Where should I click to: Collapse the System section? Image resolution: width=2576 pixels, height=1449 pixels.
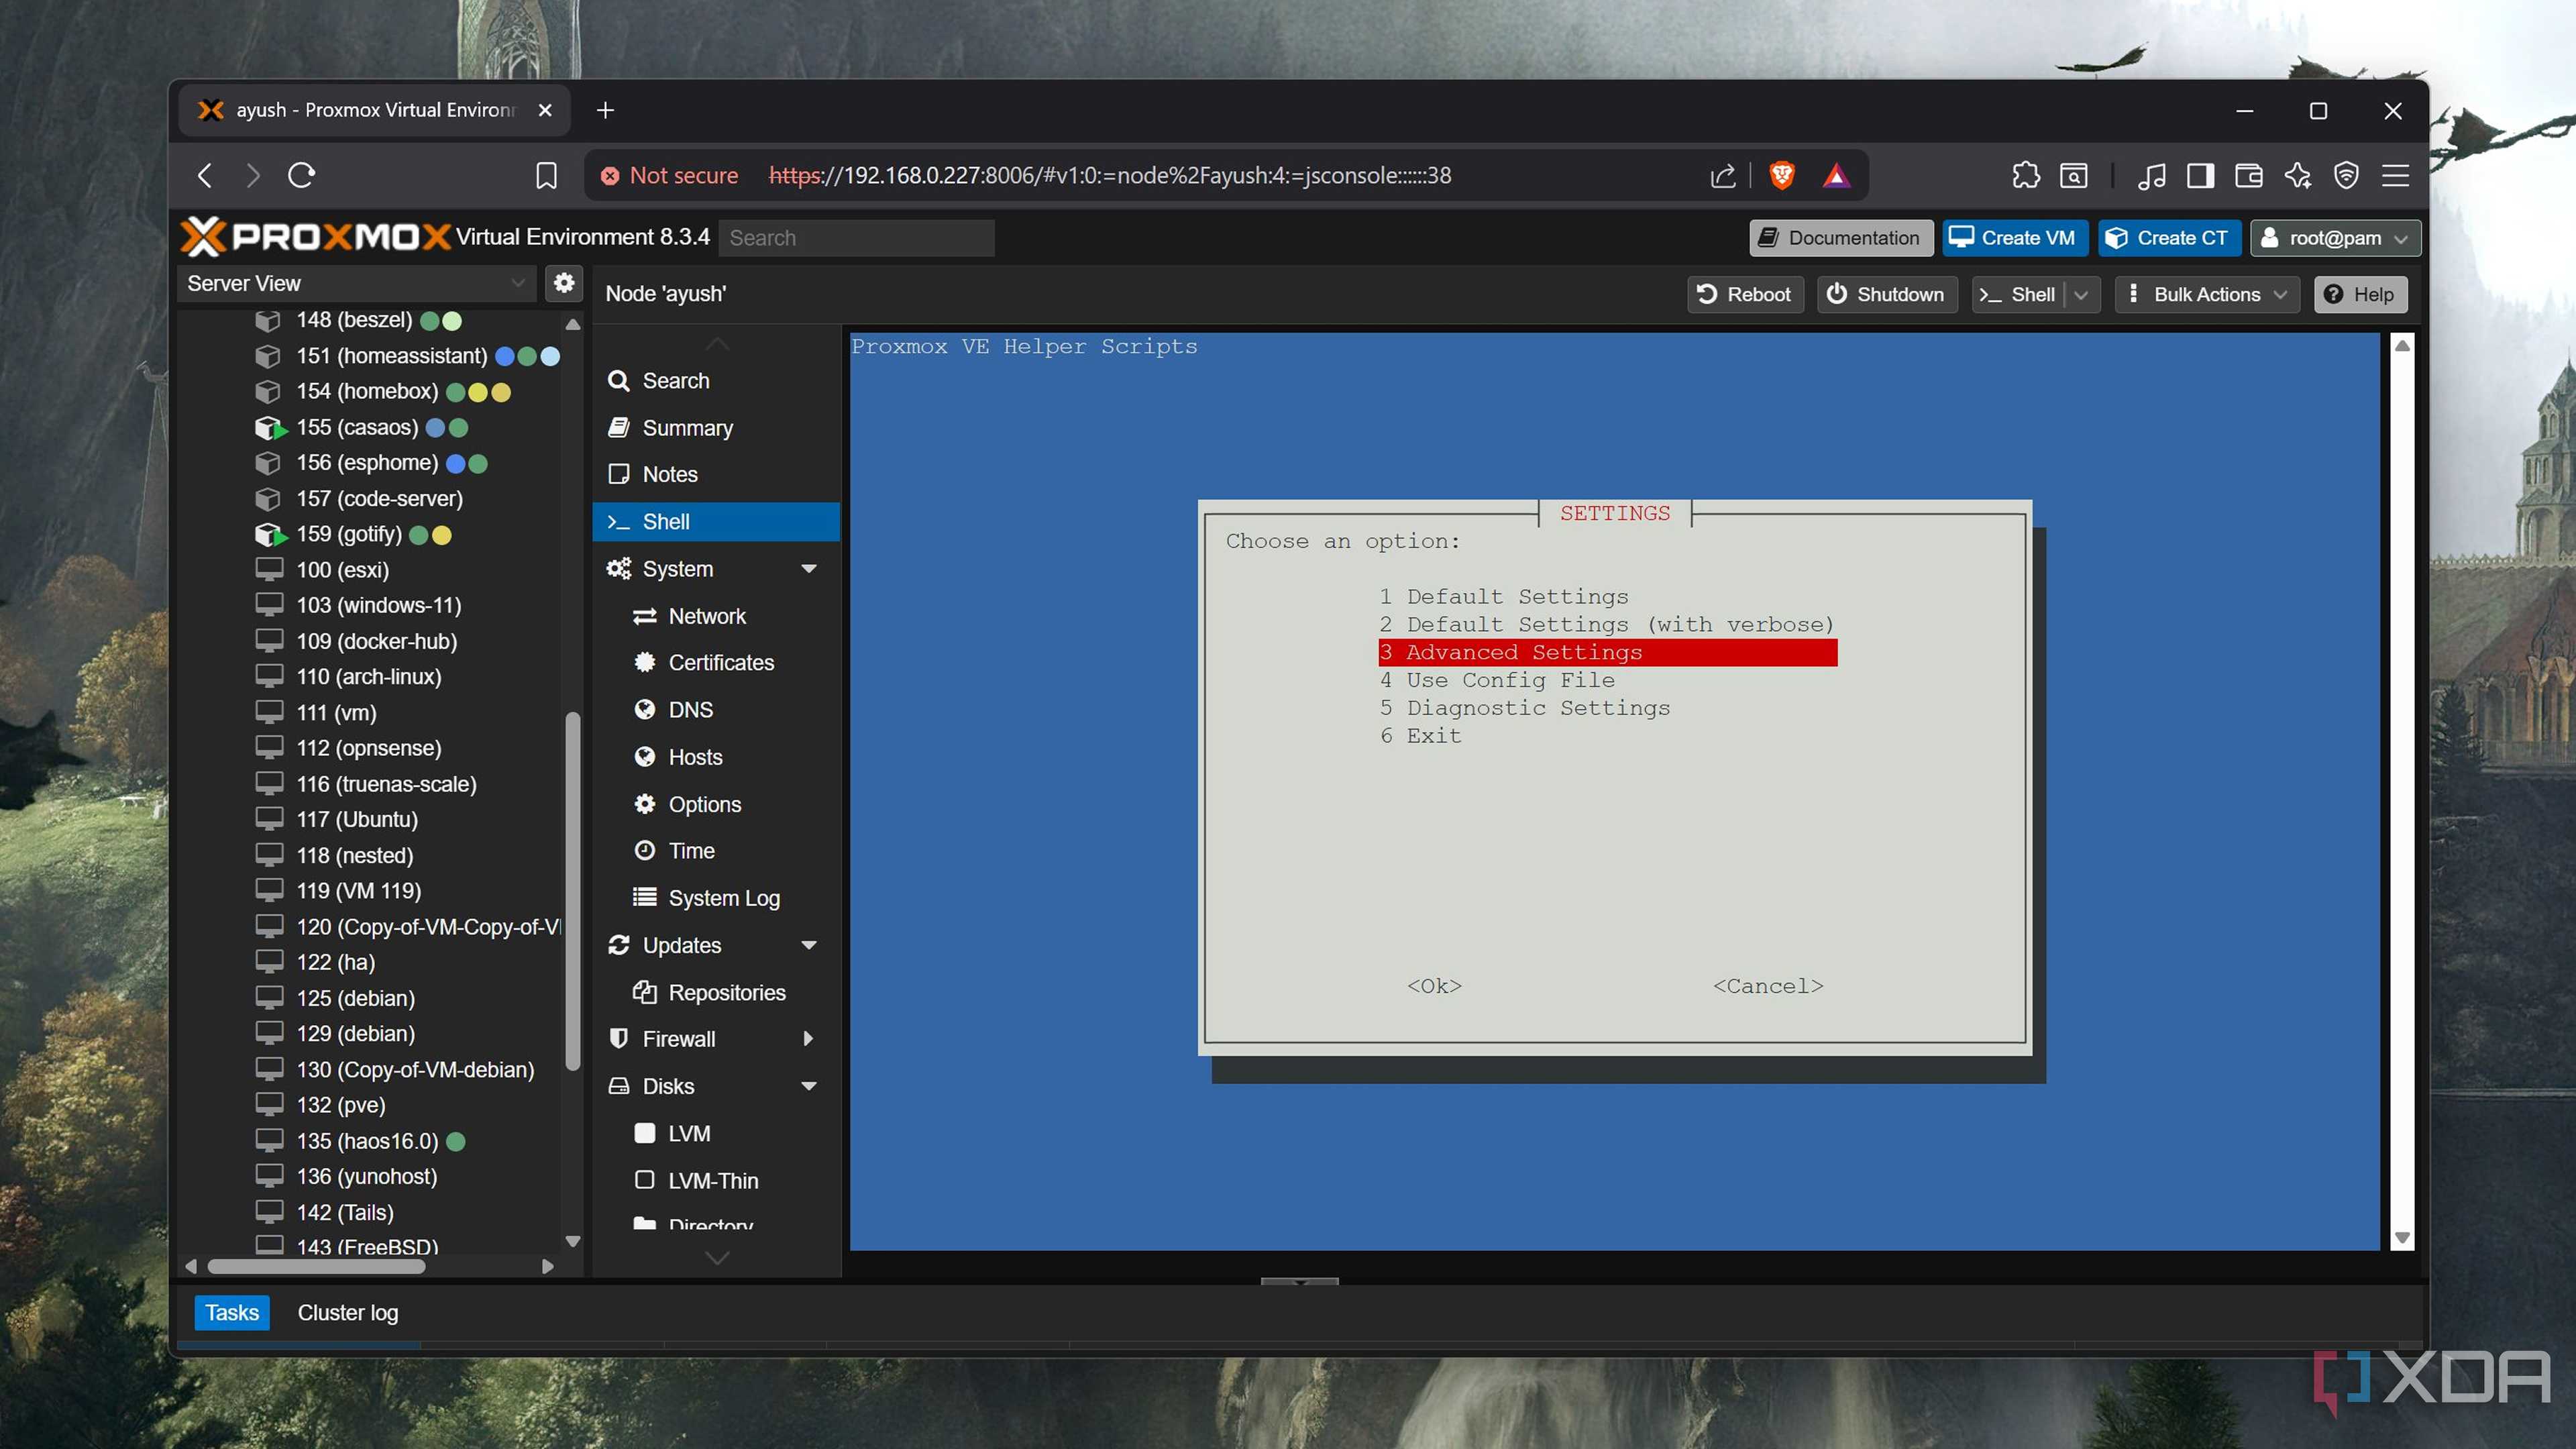pos(809,569)
